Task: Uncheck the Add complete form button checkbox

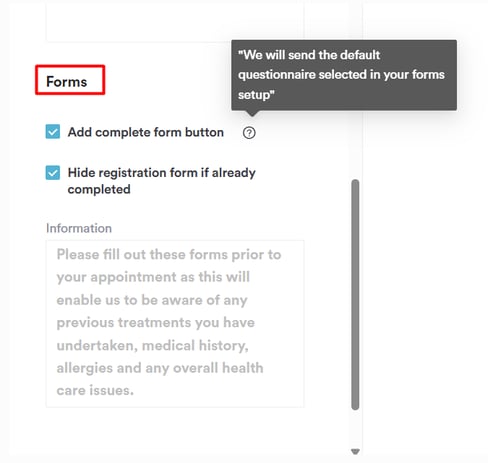Action: 53,131
